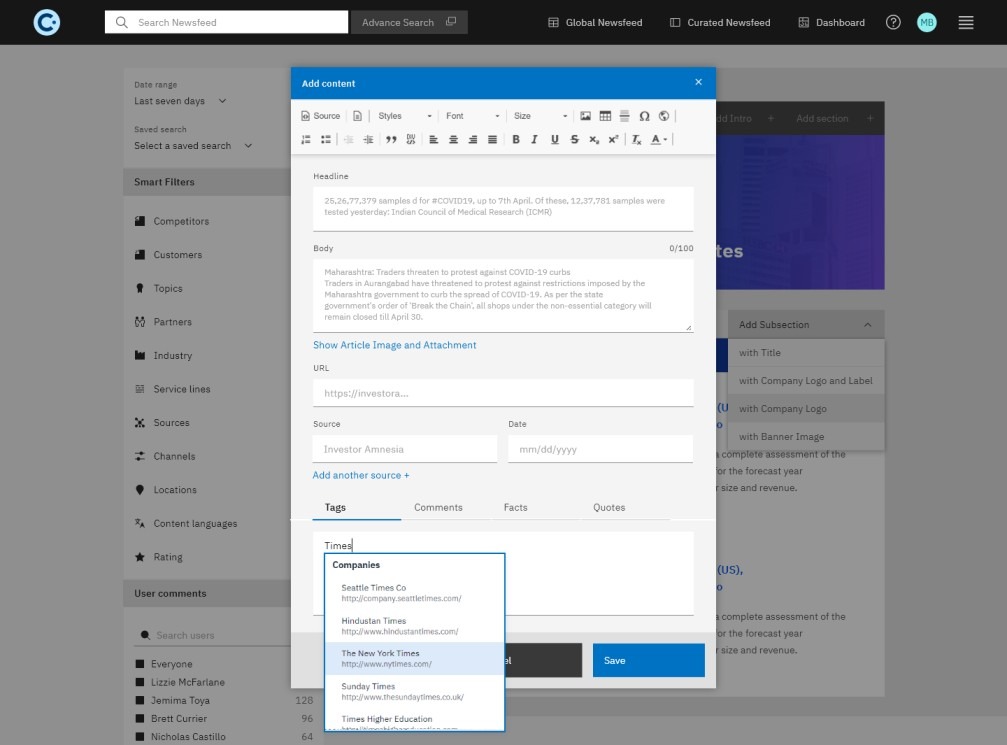
Task: Close the Add content dialog
Action: pyautogui.click(x=698, y=82)
